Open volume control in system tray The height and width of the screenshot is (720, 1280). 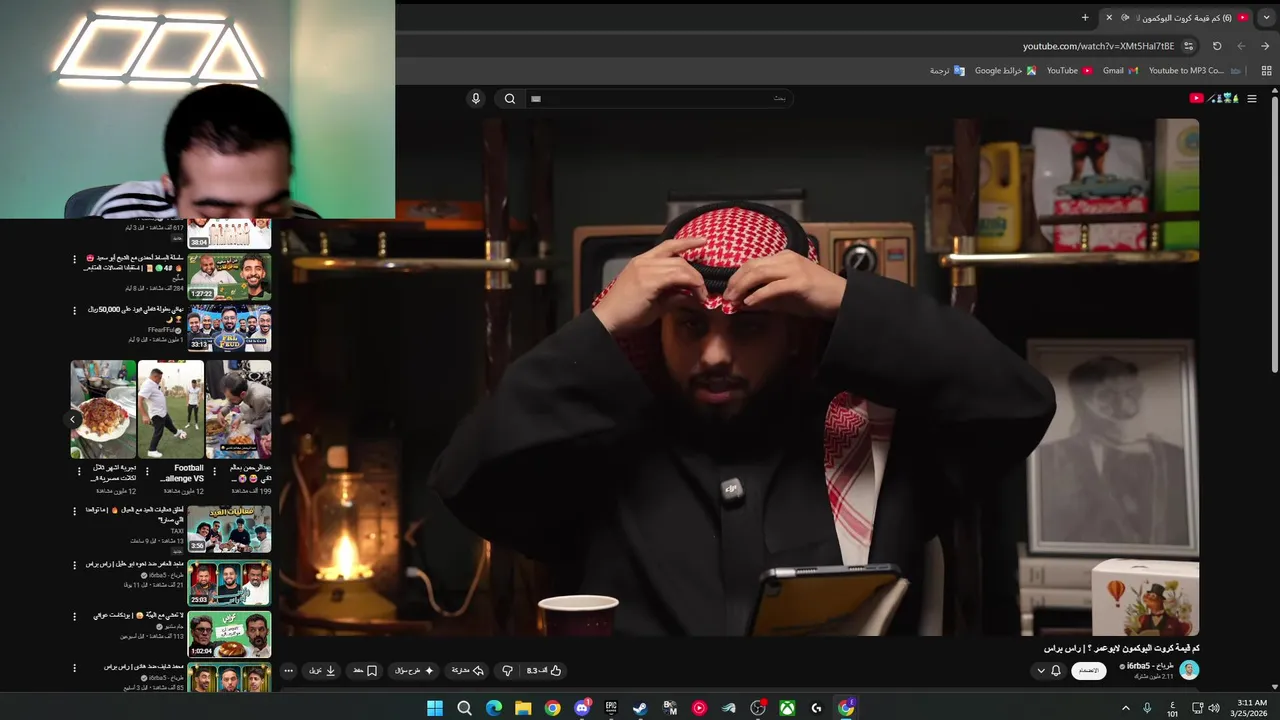[1214, 708]
